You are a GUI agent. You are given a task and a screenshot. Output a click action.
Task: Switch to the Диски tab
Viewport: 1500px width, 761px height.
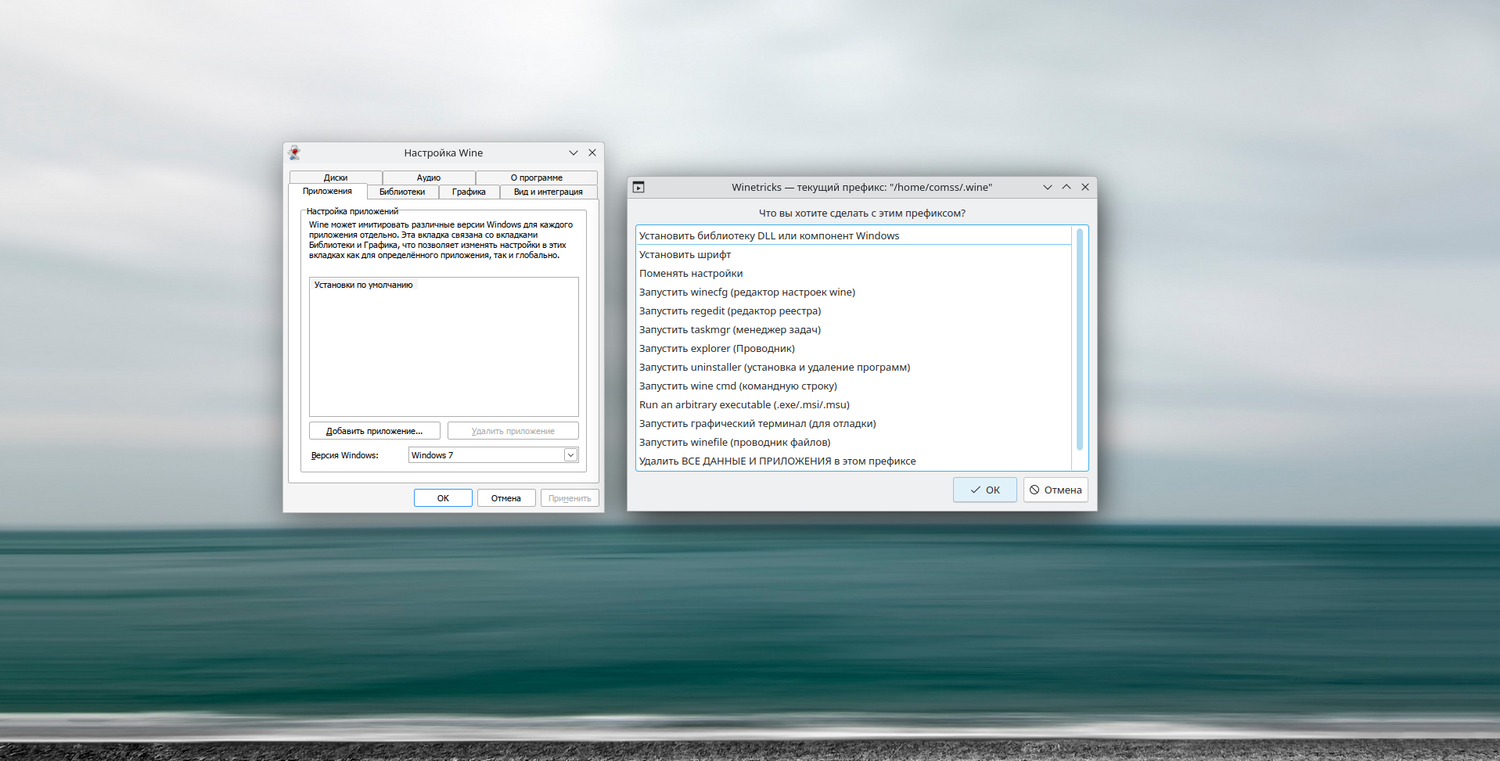335,178
